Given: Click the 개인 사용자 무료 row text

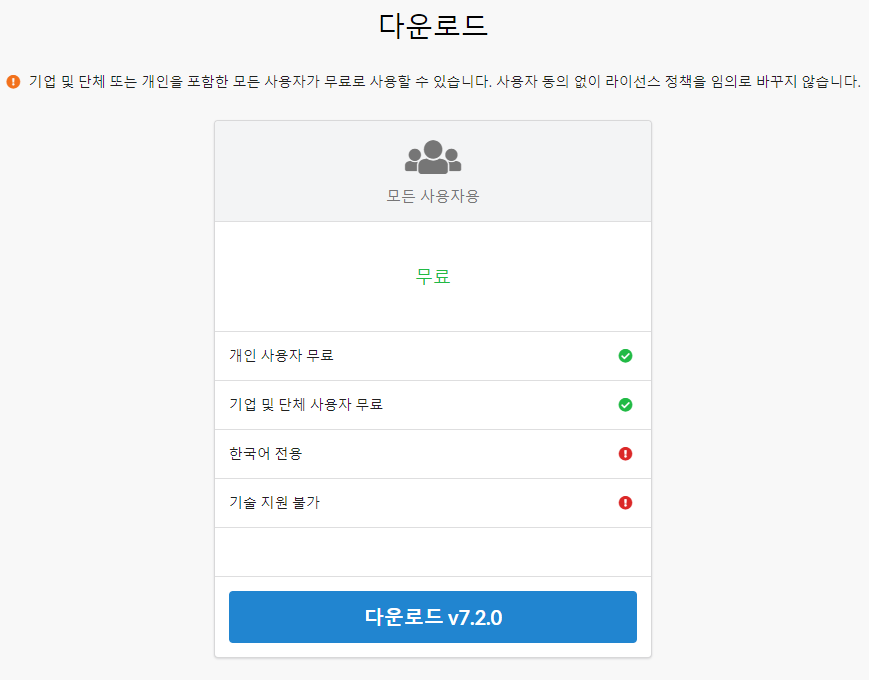Looking at the screenshot, I should [x=281, y=355].
